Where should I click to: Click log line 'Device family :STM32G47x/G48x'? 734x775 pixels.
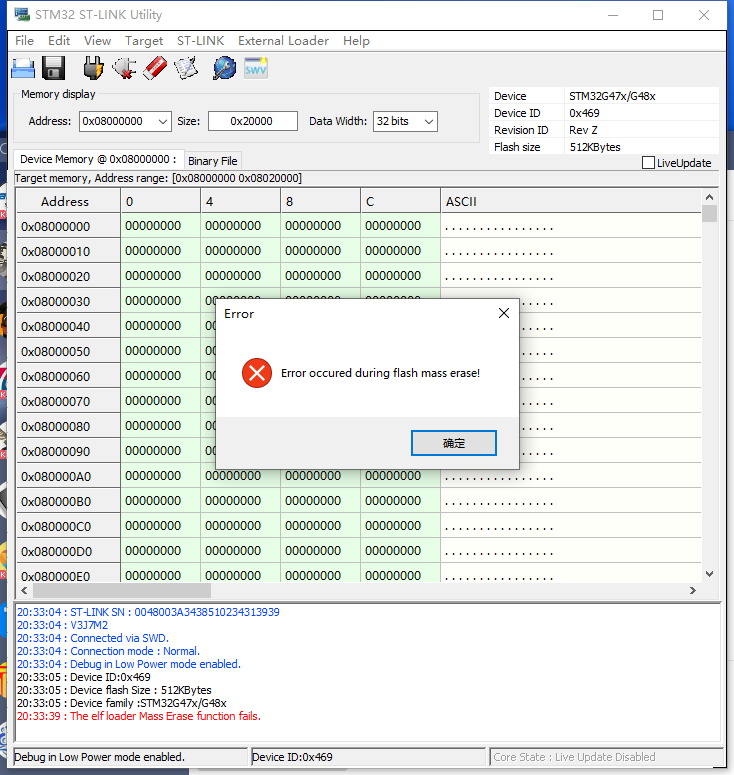(x=122, y=703)
